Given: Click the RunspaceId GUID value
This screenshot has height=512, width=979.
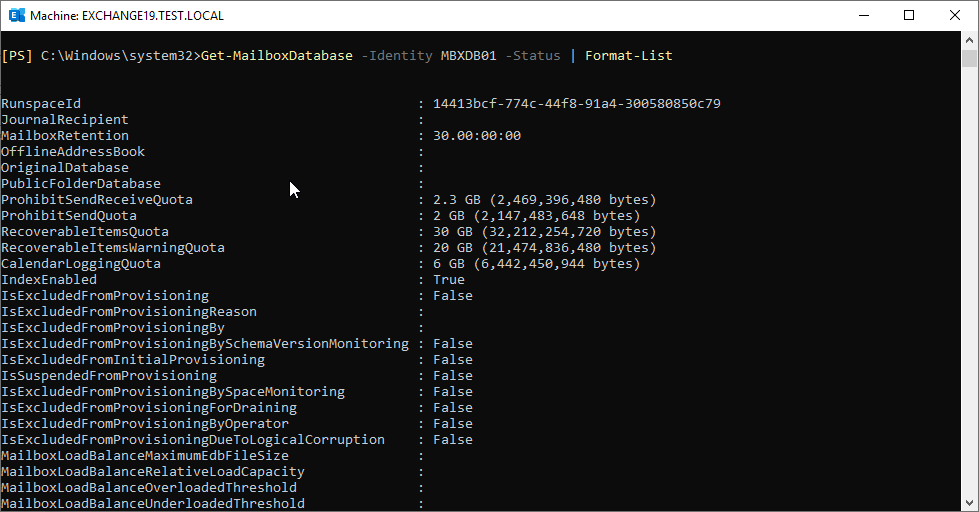Looking at the screenshot, I should coord(577,104).
